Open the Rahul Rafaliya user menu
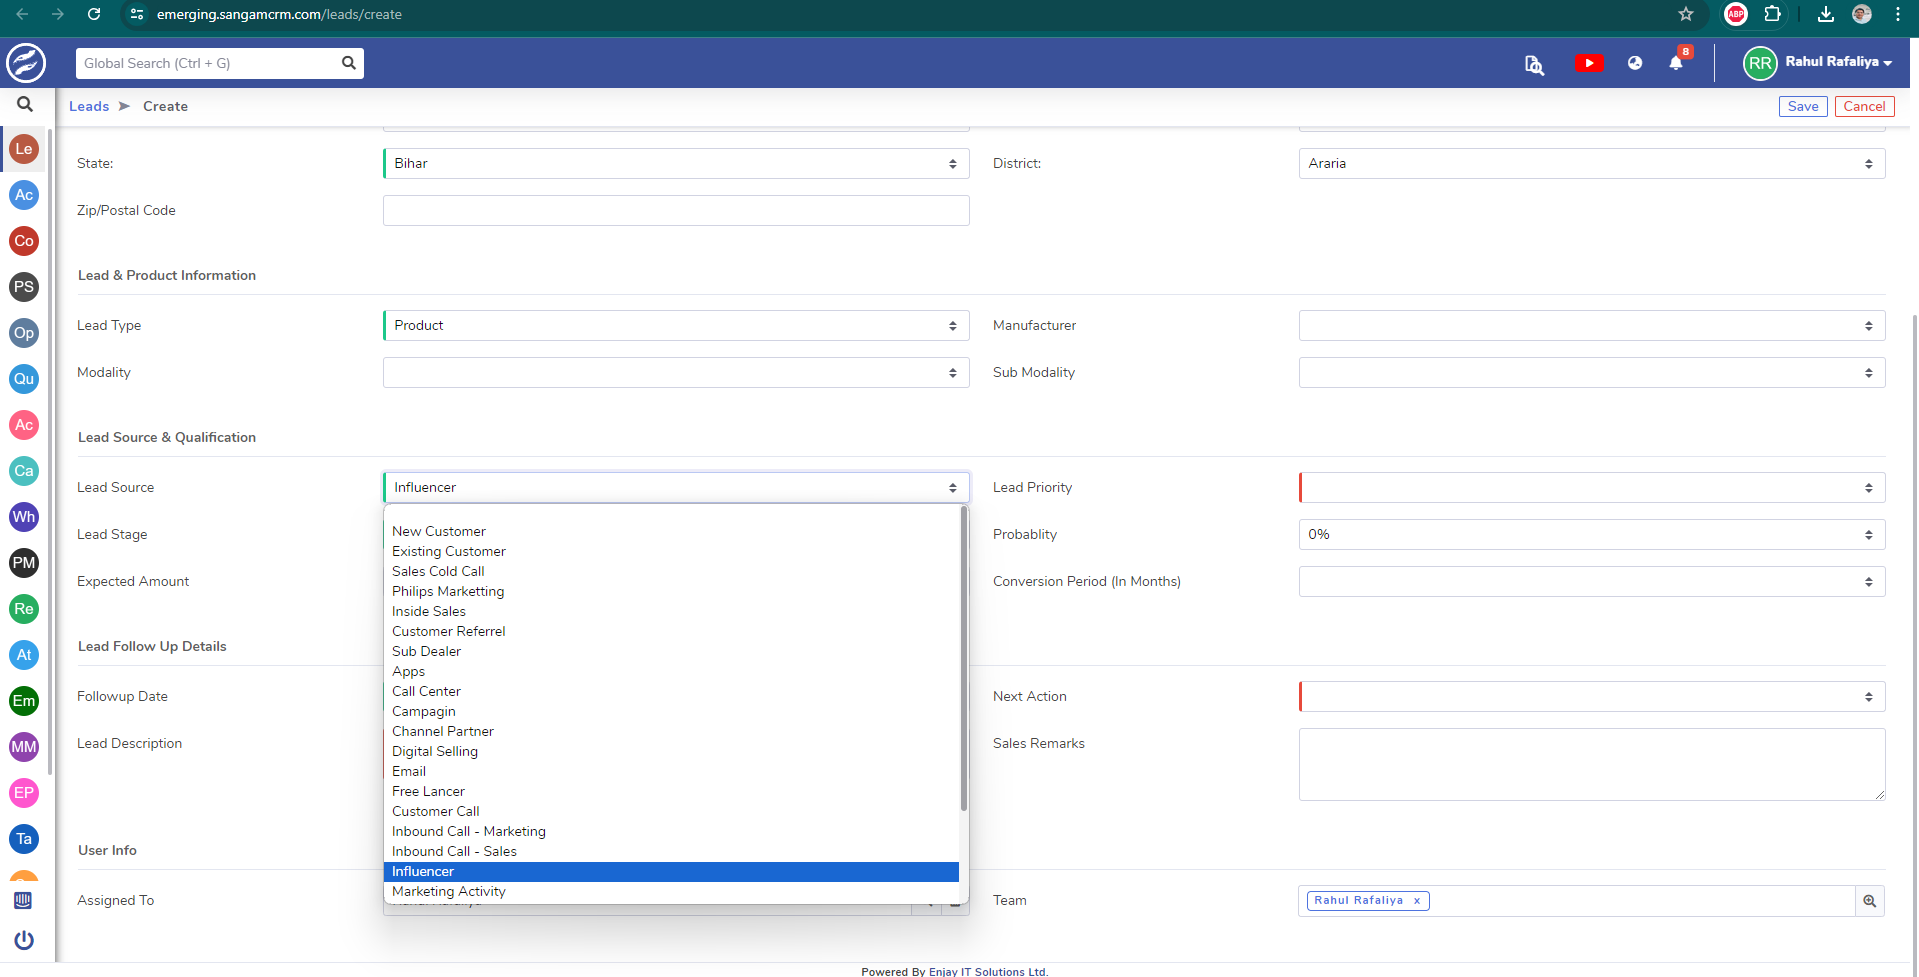 pos(1818,62)
